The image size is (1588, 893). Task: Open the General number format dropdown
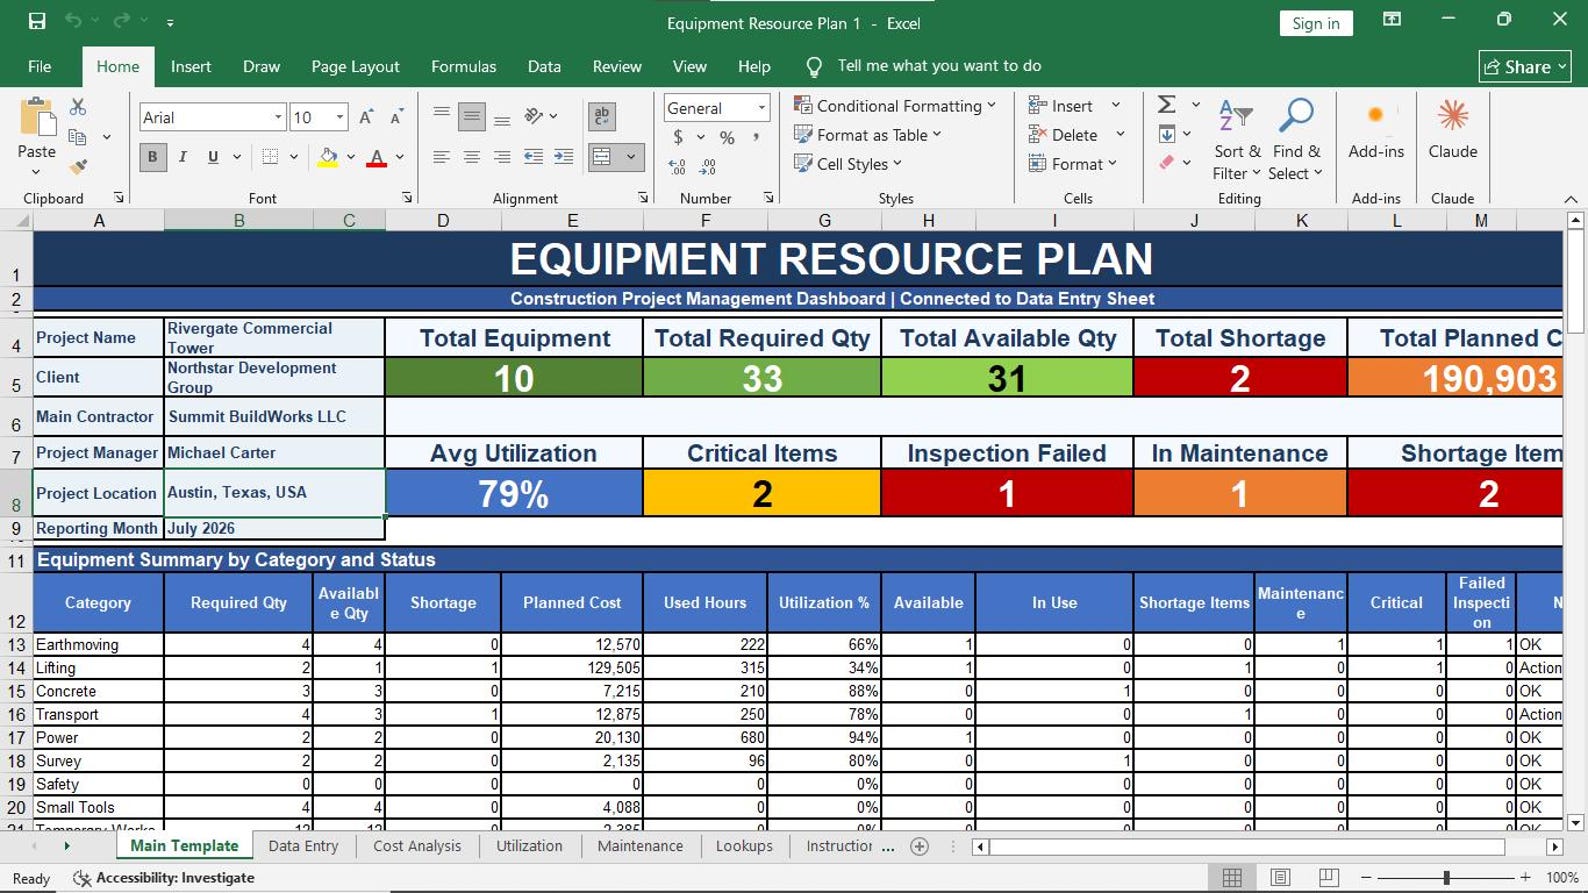coord(762,108)
